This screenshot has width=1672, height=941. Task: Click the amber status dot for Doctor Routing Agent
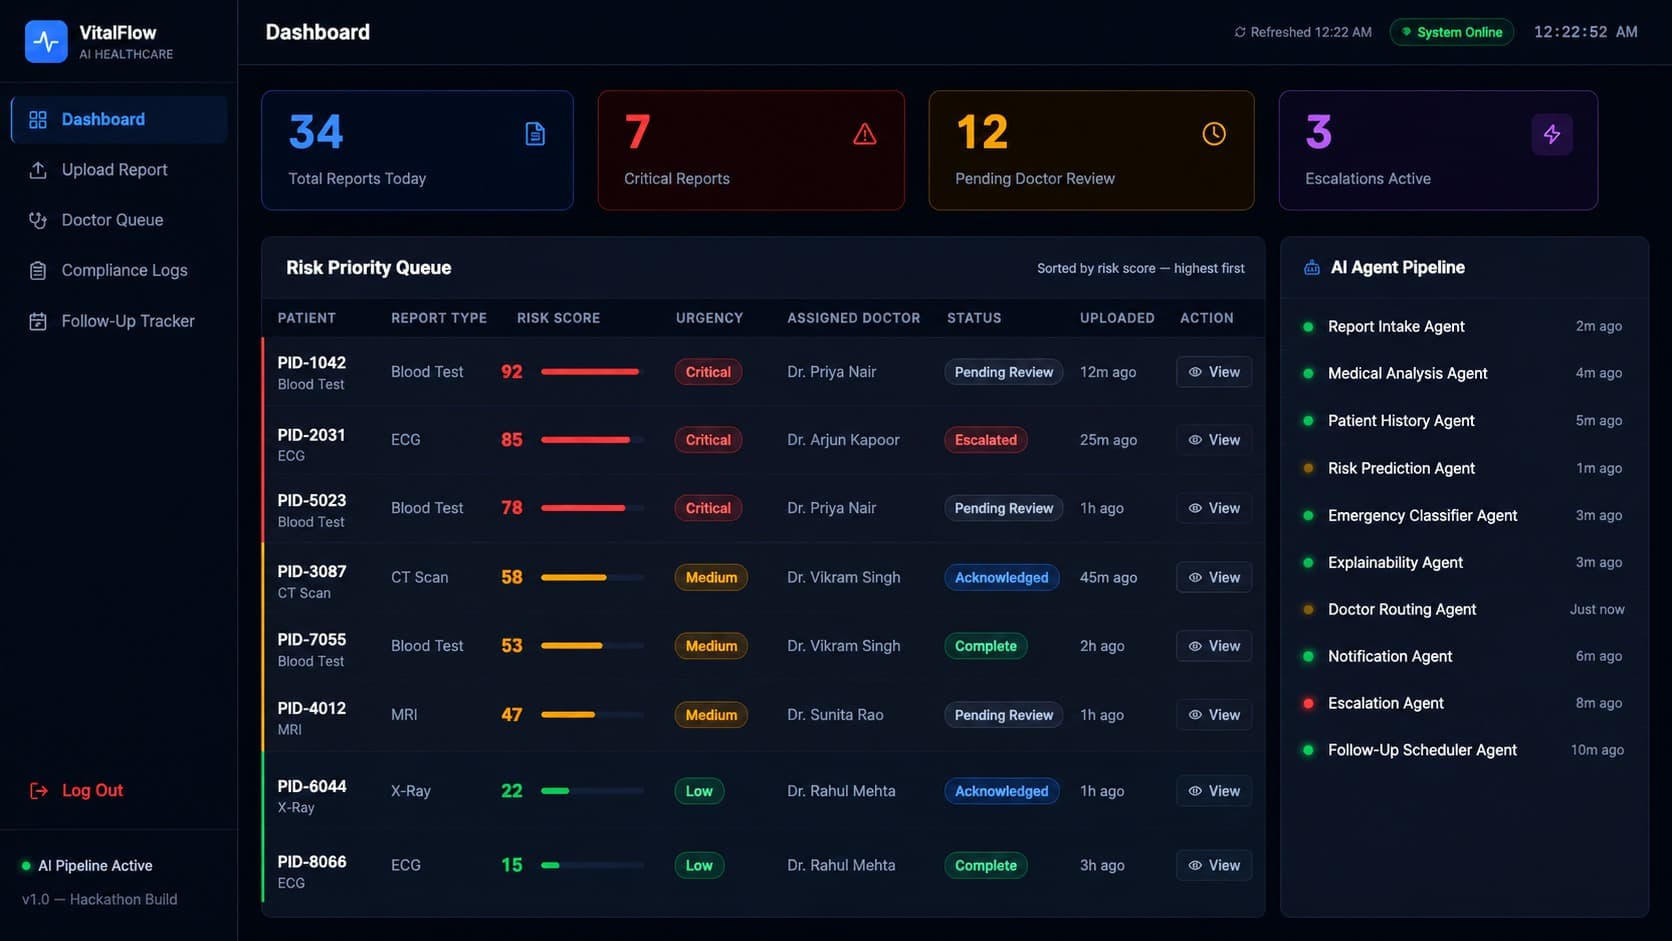[1308, 610]
